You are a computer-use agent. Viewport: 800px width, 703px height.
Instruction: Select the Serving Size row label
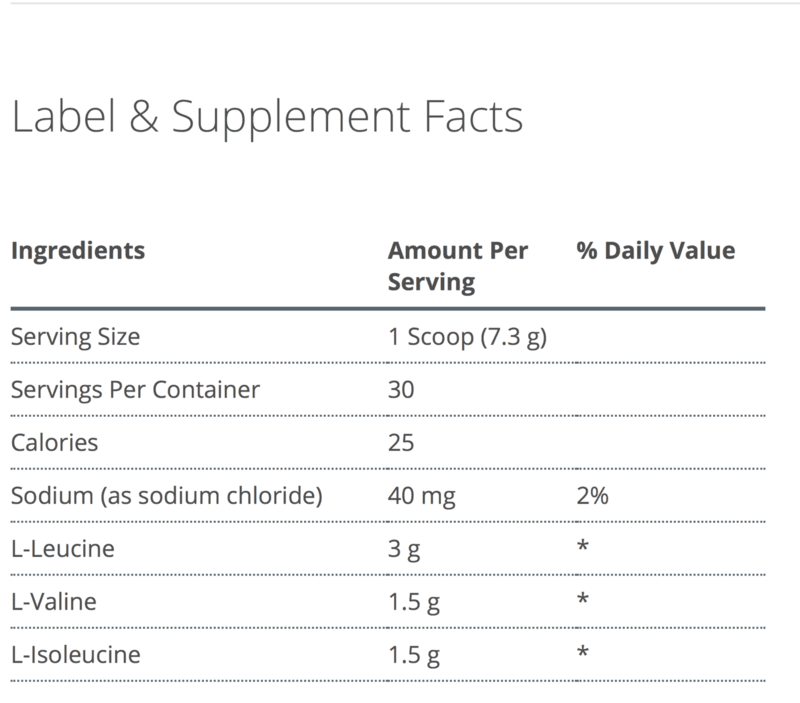coord(75,336)
